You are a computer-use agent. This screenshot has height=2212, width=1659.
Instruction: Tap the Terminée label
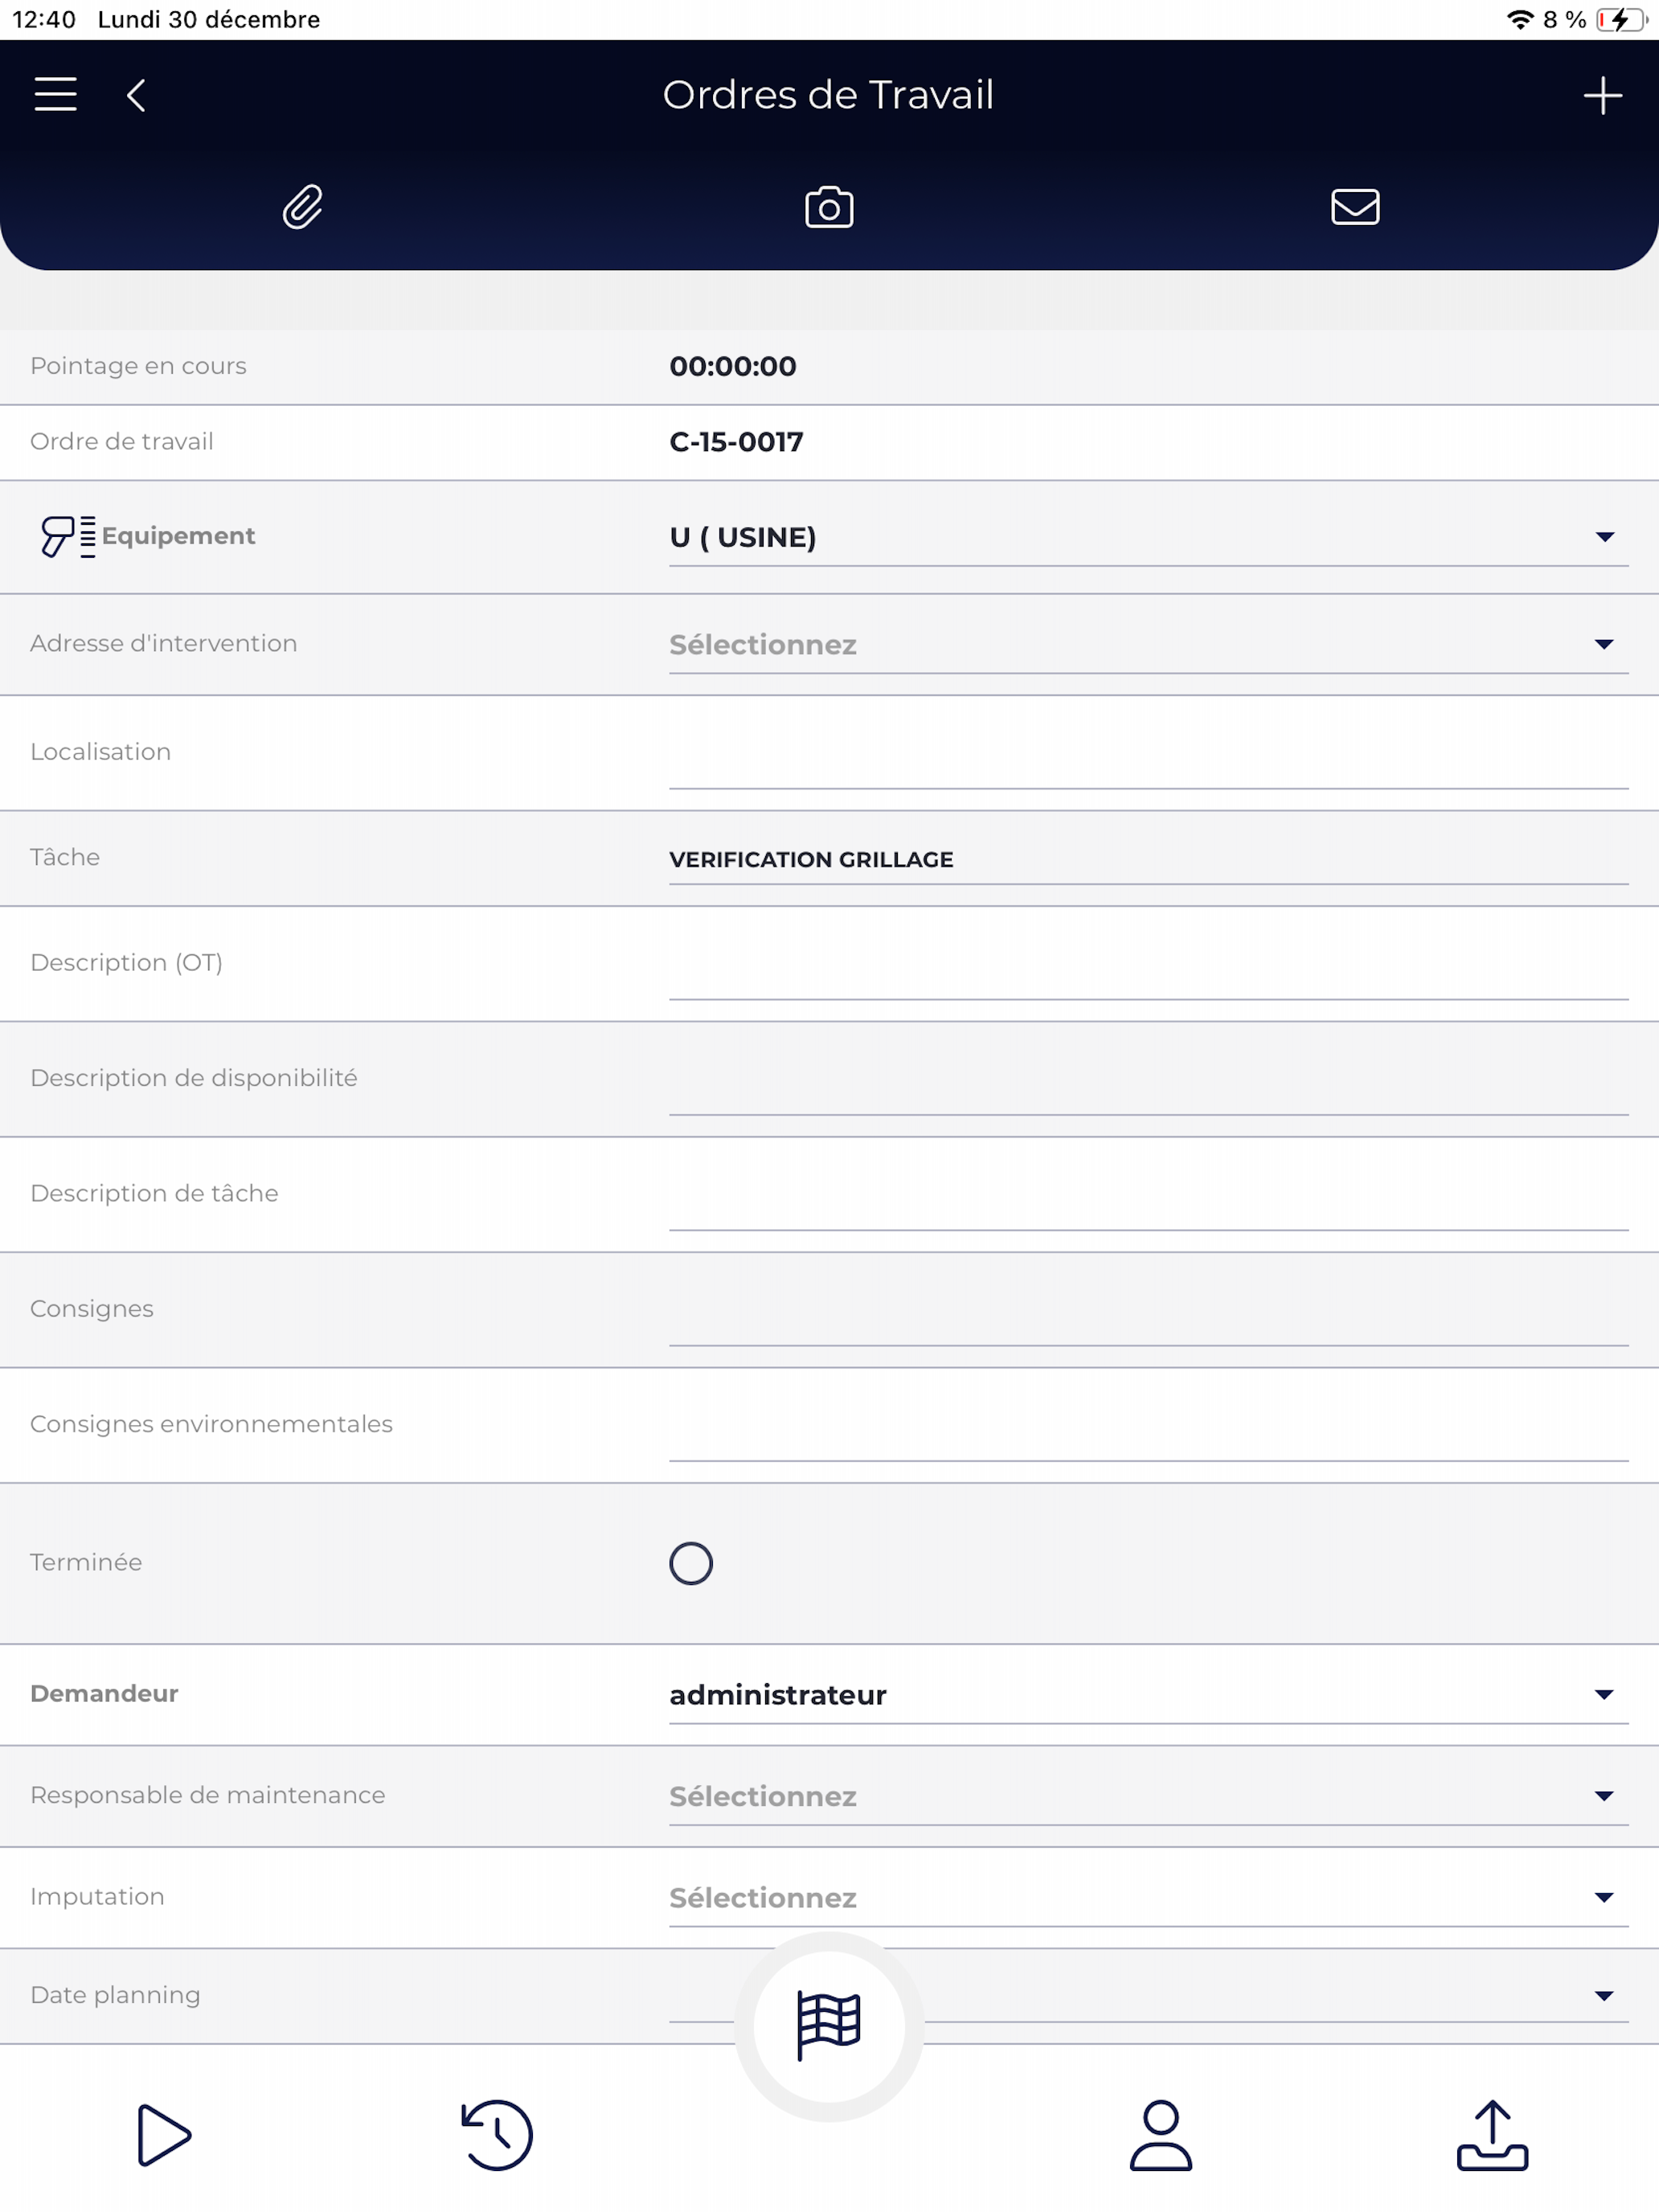click(x=86, y=1562)
